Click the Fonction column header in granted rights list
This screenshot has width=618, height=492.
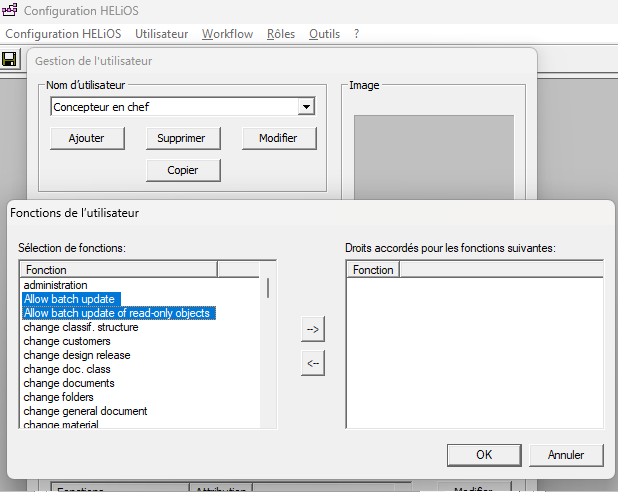373,270
